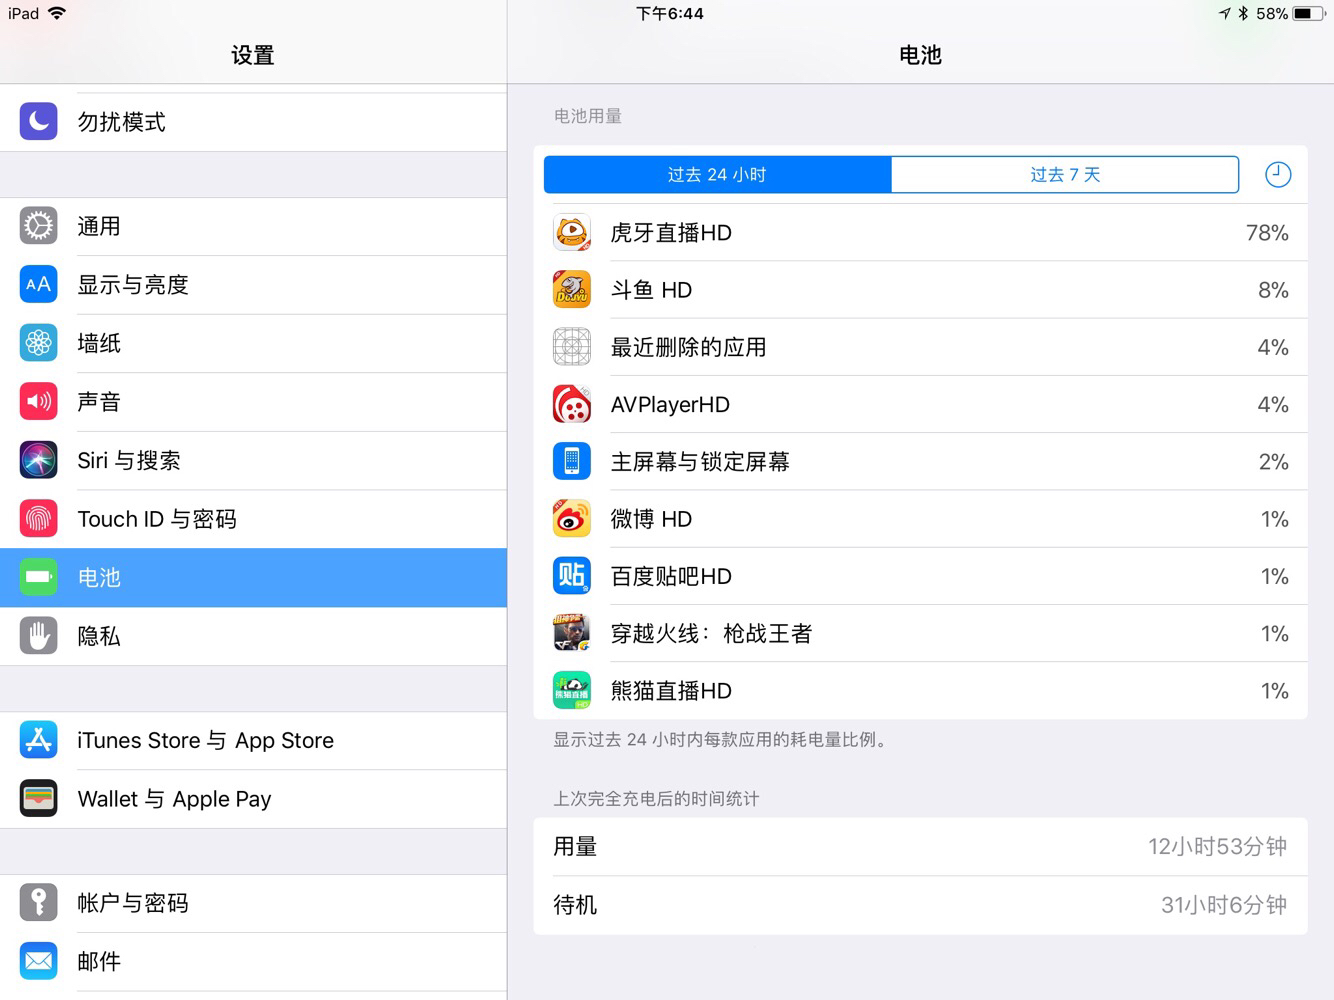Tap the Sounds speaker icon
Image resolution: width=1334 pixels, height=1000 pixels.
(x=38, y=402)
